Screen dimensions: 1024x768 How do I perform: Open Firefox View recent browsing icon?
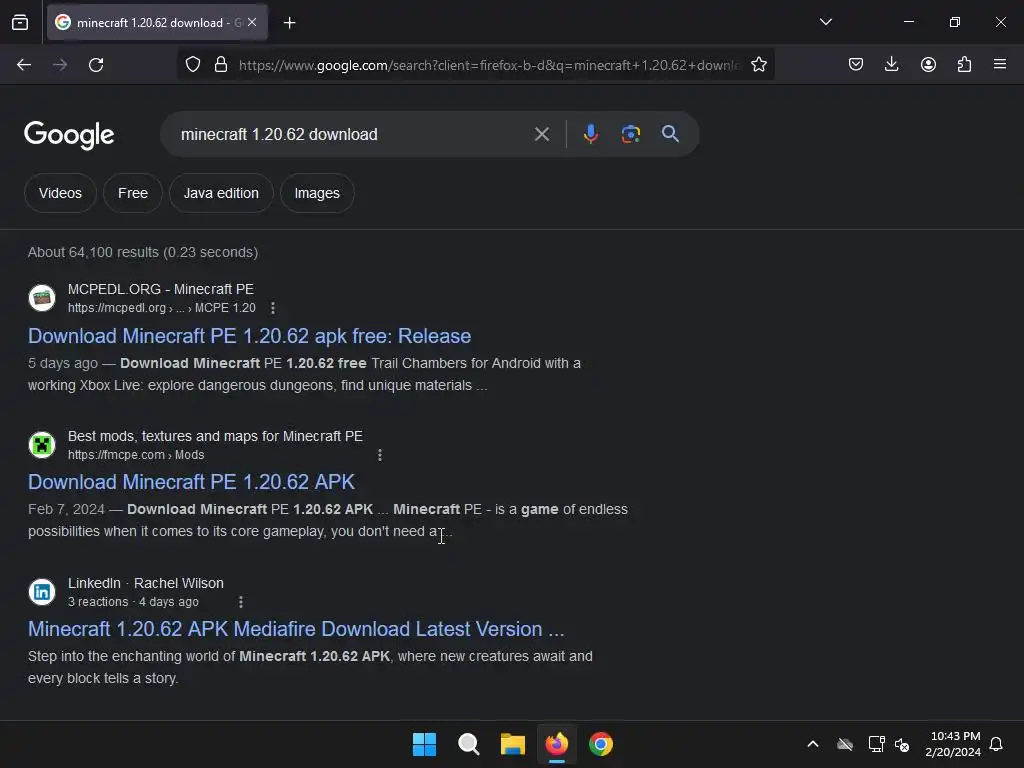(20, 23)
